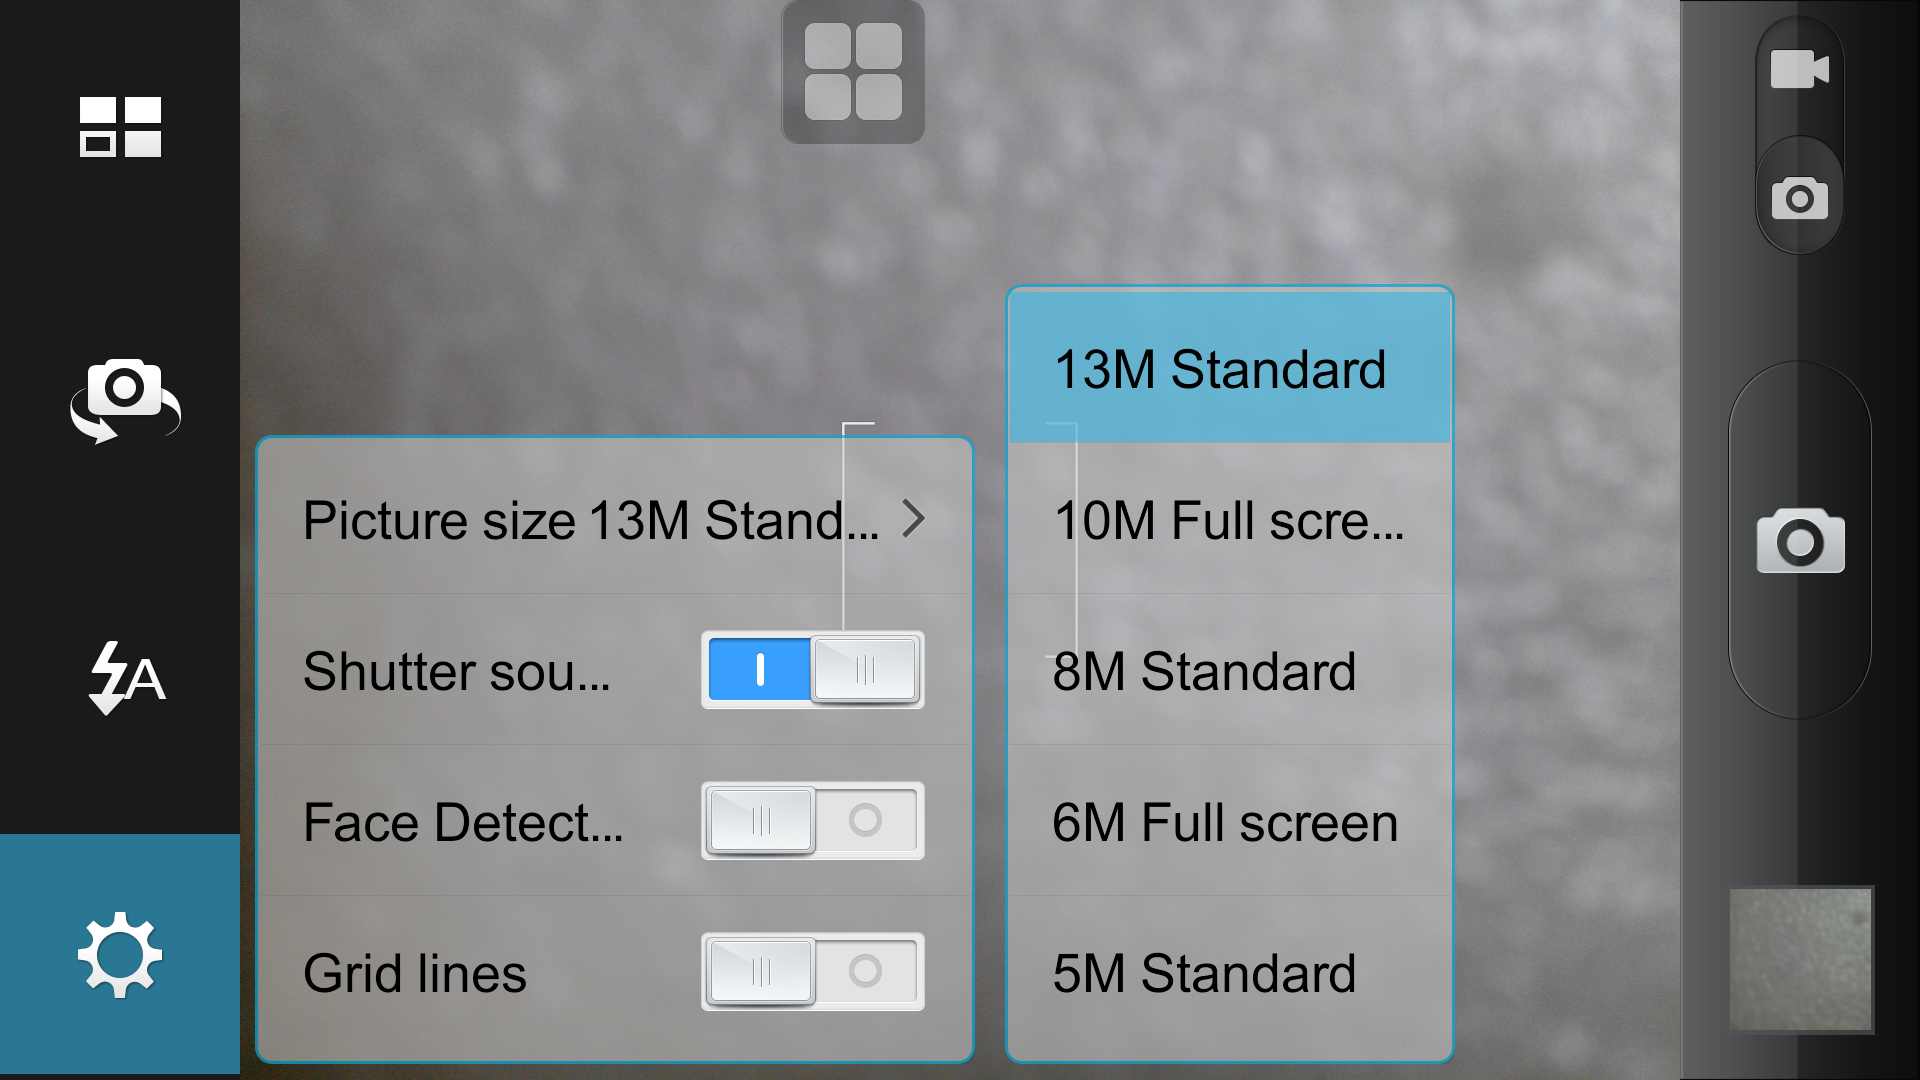The height and width of the screenshot is (1080, 1920).
Task: Choose 13M Standard picture size
Action: (x=1229, y=369)
